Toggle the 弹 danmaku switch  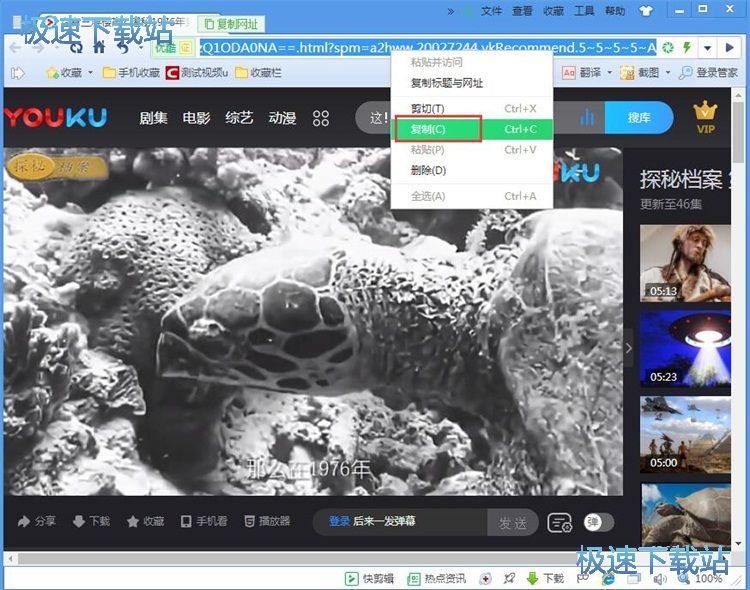pyautogui.click(x=598, y=522)
